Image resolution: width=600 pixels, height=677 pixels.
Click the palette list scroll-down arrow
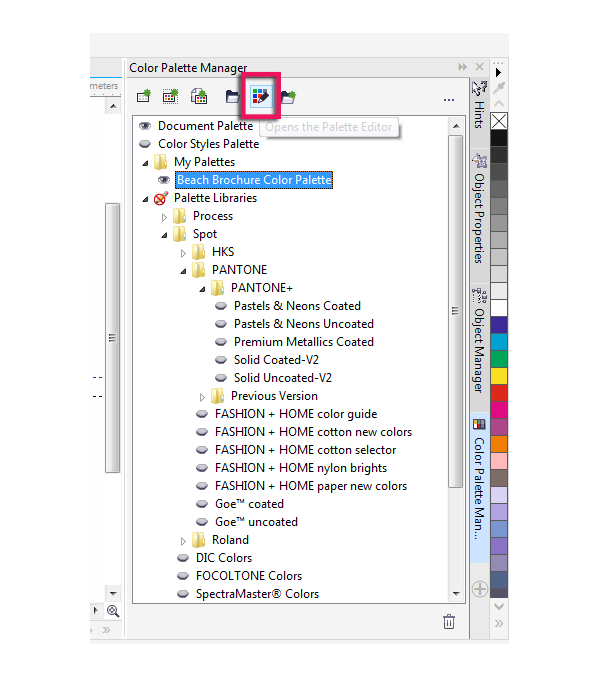coord(456,594)
